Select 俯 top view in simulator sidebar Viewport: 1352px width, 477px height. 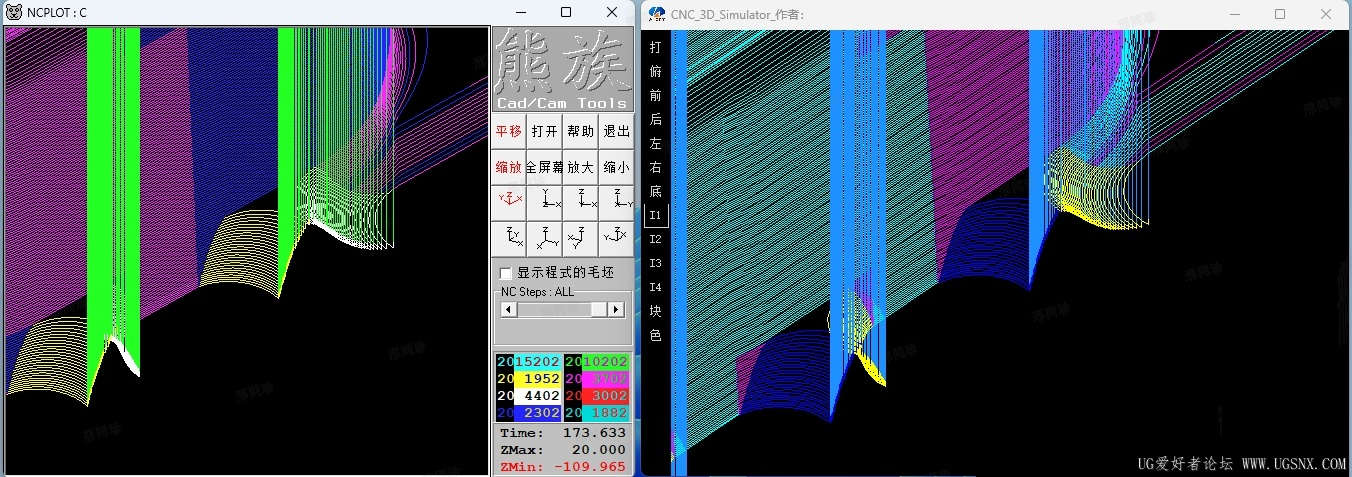655,71
